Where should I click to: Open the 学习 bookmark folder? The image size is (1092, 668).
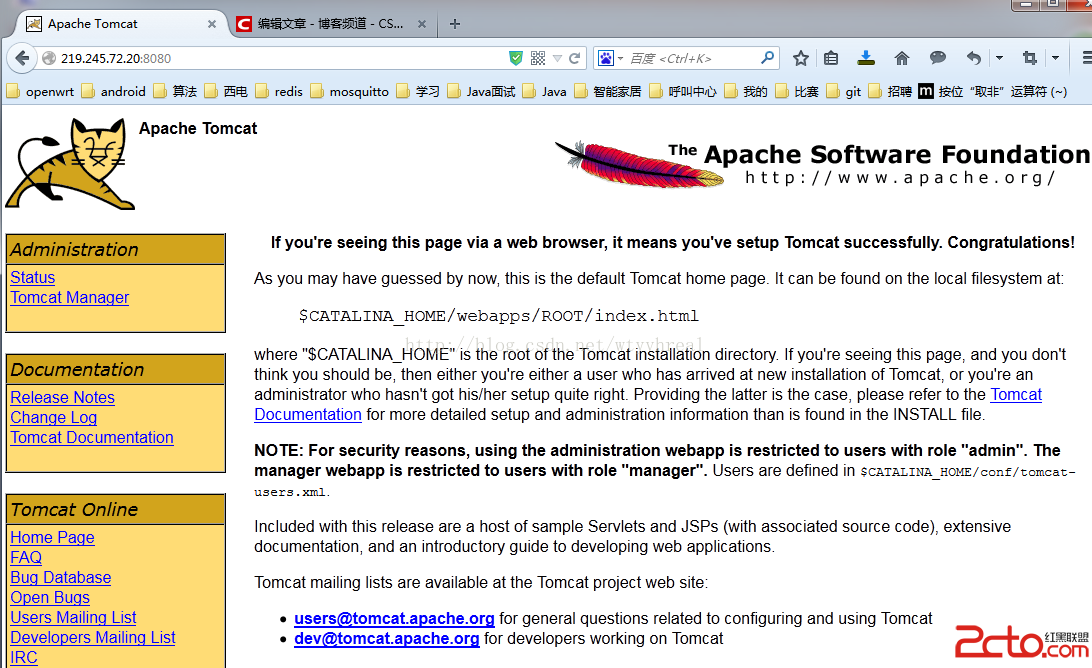[419, 91]
